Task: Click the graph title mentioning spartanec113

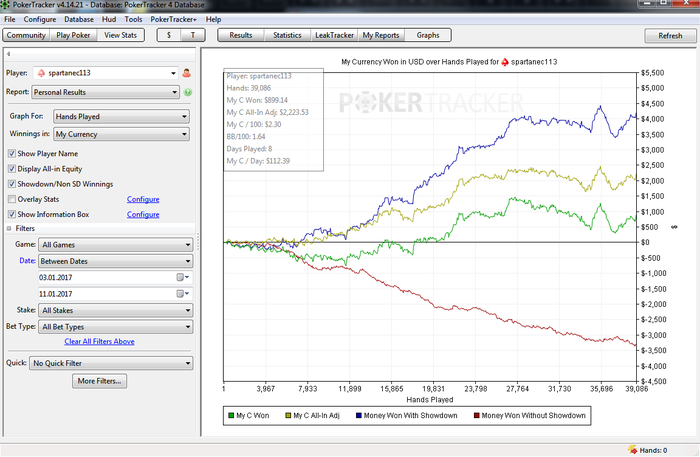Action: (x=449, y=62)
